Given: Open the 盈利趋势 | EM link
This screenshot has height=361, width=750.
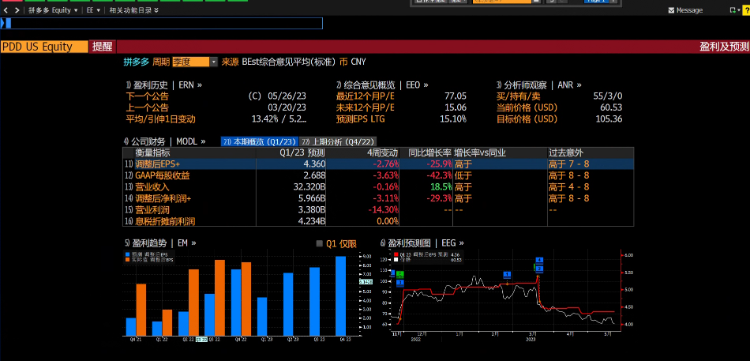Looking at the screenshot, I should coord(161,243).
